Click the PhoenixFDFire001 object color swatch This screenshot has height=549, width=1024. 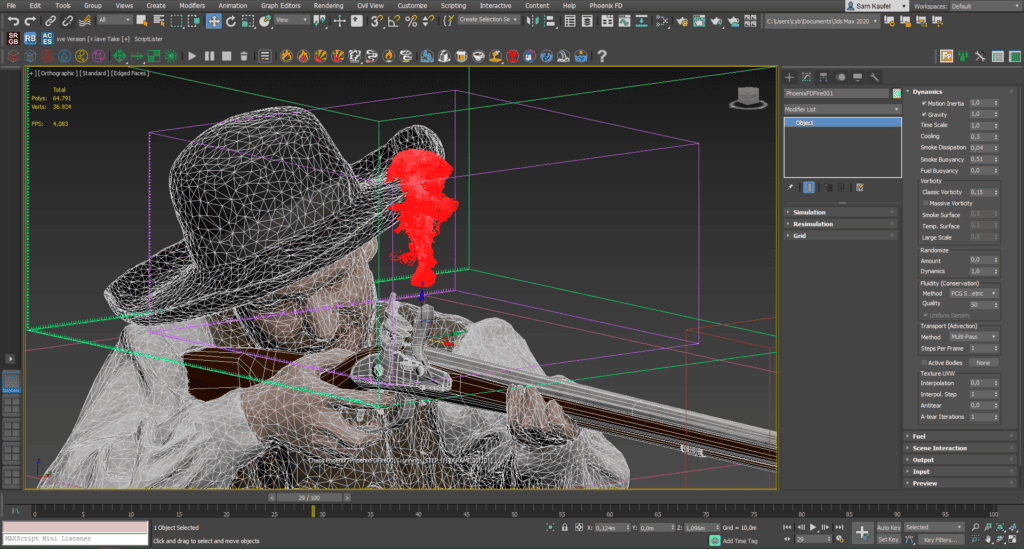(897, 93)
